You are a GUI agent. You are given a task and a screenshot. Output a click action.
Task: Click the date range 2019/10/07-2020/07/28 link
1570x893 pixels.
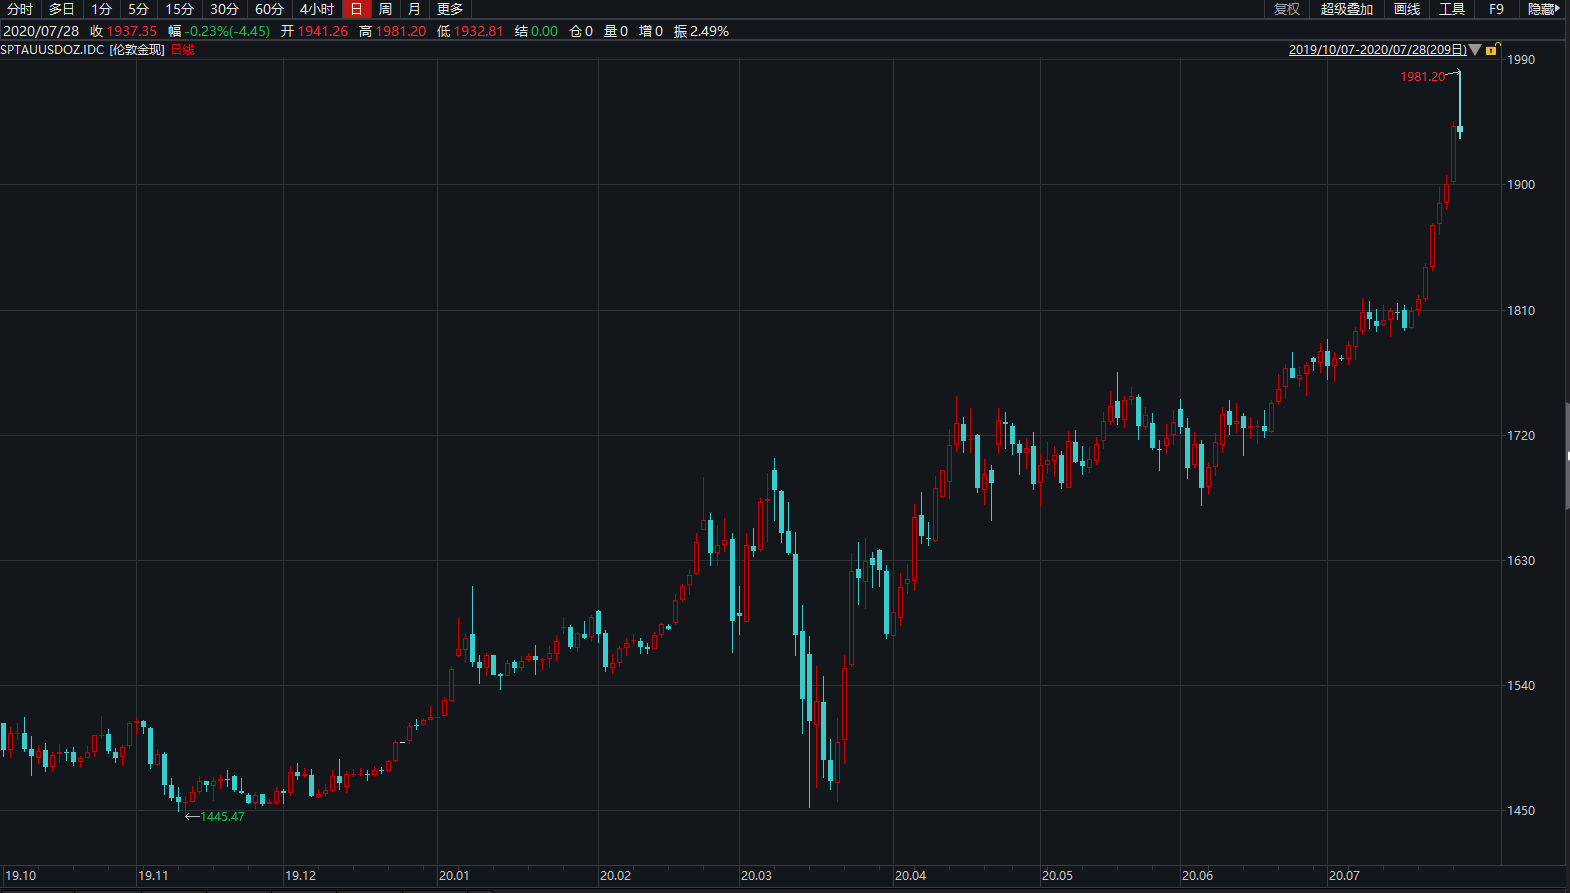click(1377, 50)
